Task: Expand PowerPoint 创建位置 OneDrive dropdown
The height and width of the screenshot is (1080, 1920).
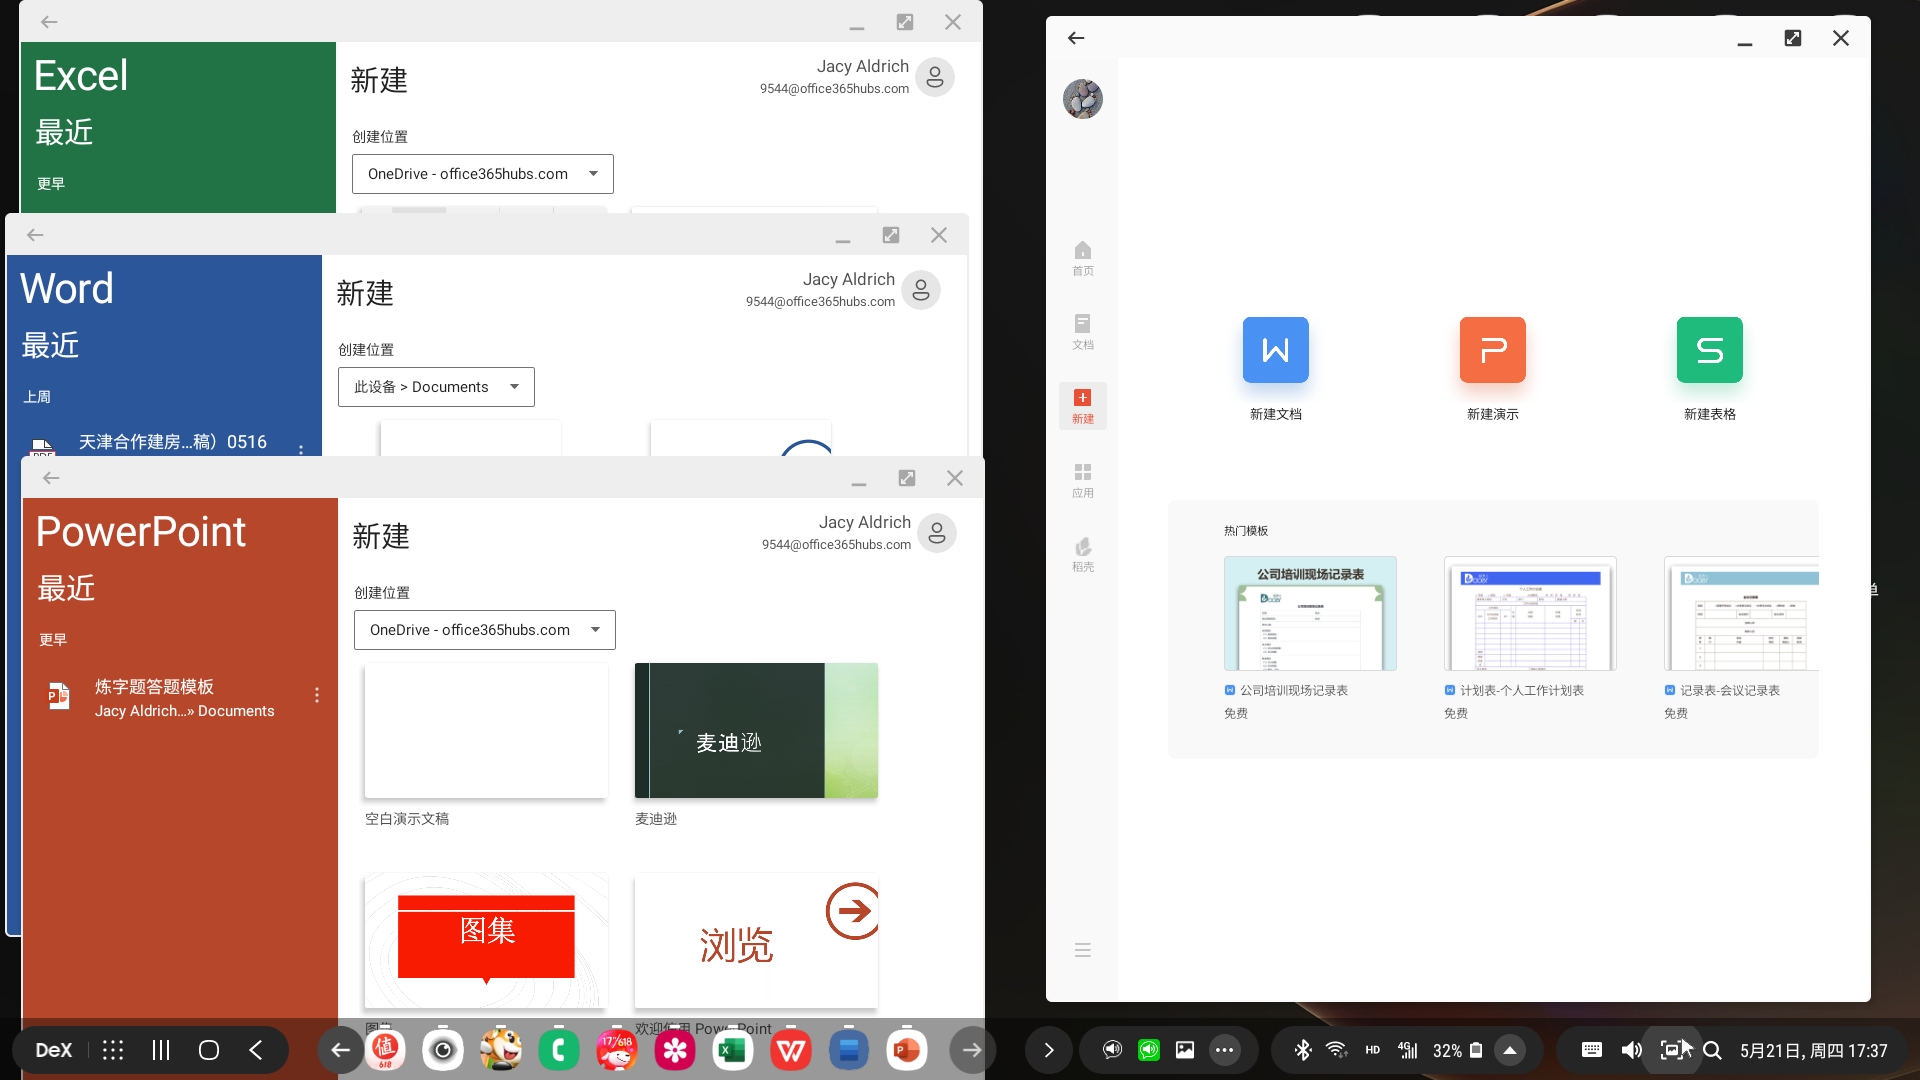Action: [484, 630]
